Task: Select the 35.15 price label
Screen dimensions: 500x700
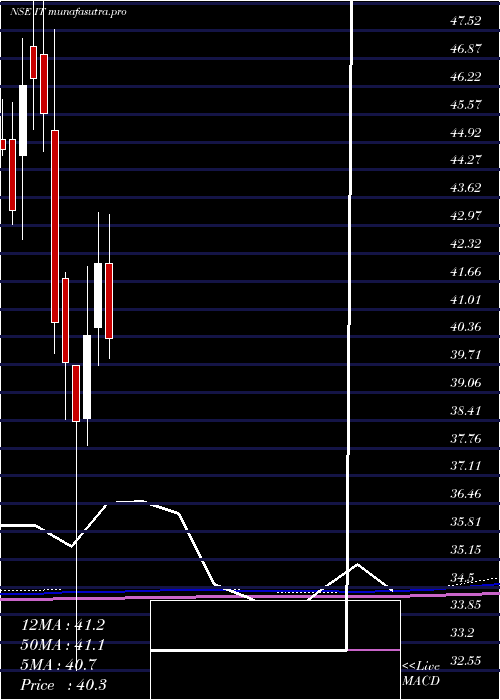Action: tap(465, 550)
